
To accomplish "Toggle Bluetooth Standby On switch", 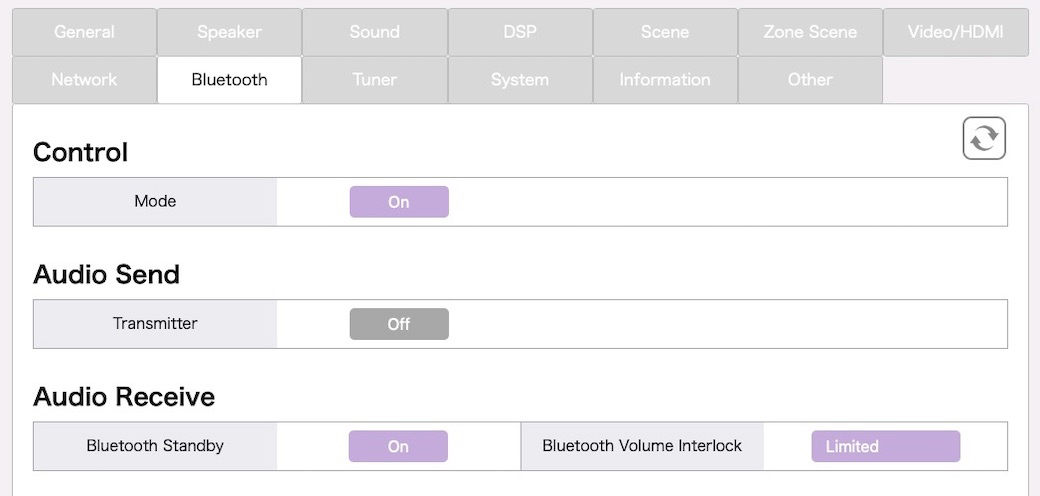I will 399,446.
